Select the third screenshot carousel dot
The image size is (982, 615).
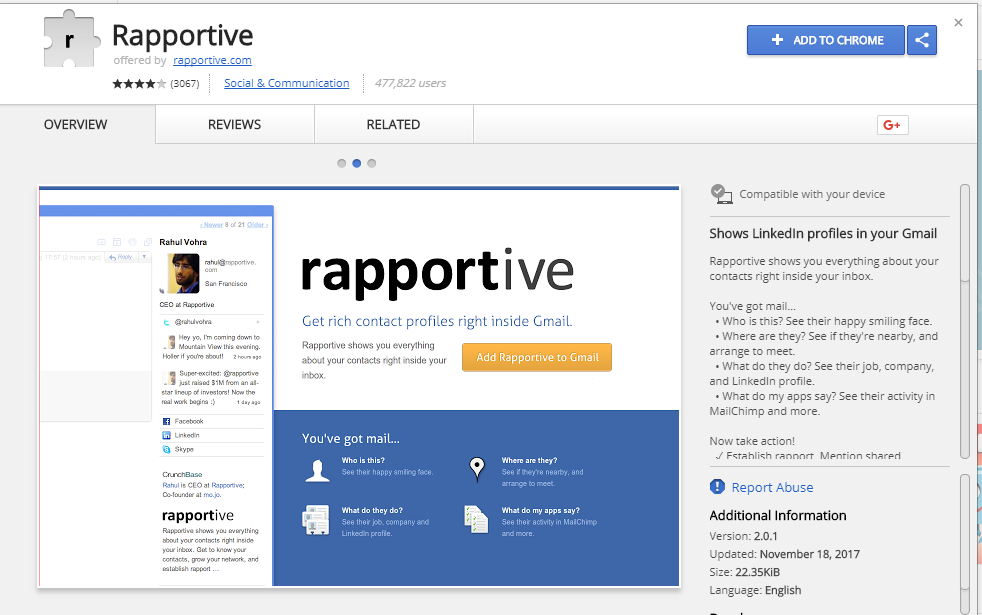click(371, 163)
